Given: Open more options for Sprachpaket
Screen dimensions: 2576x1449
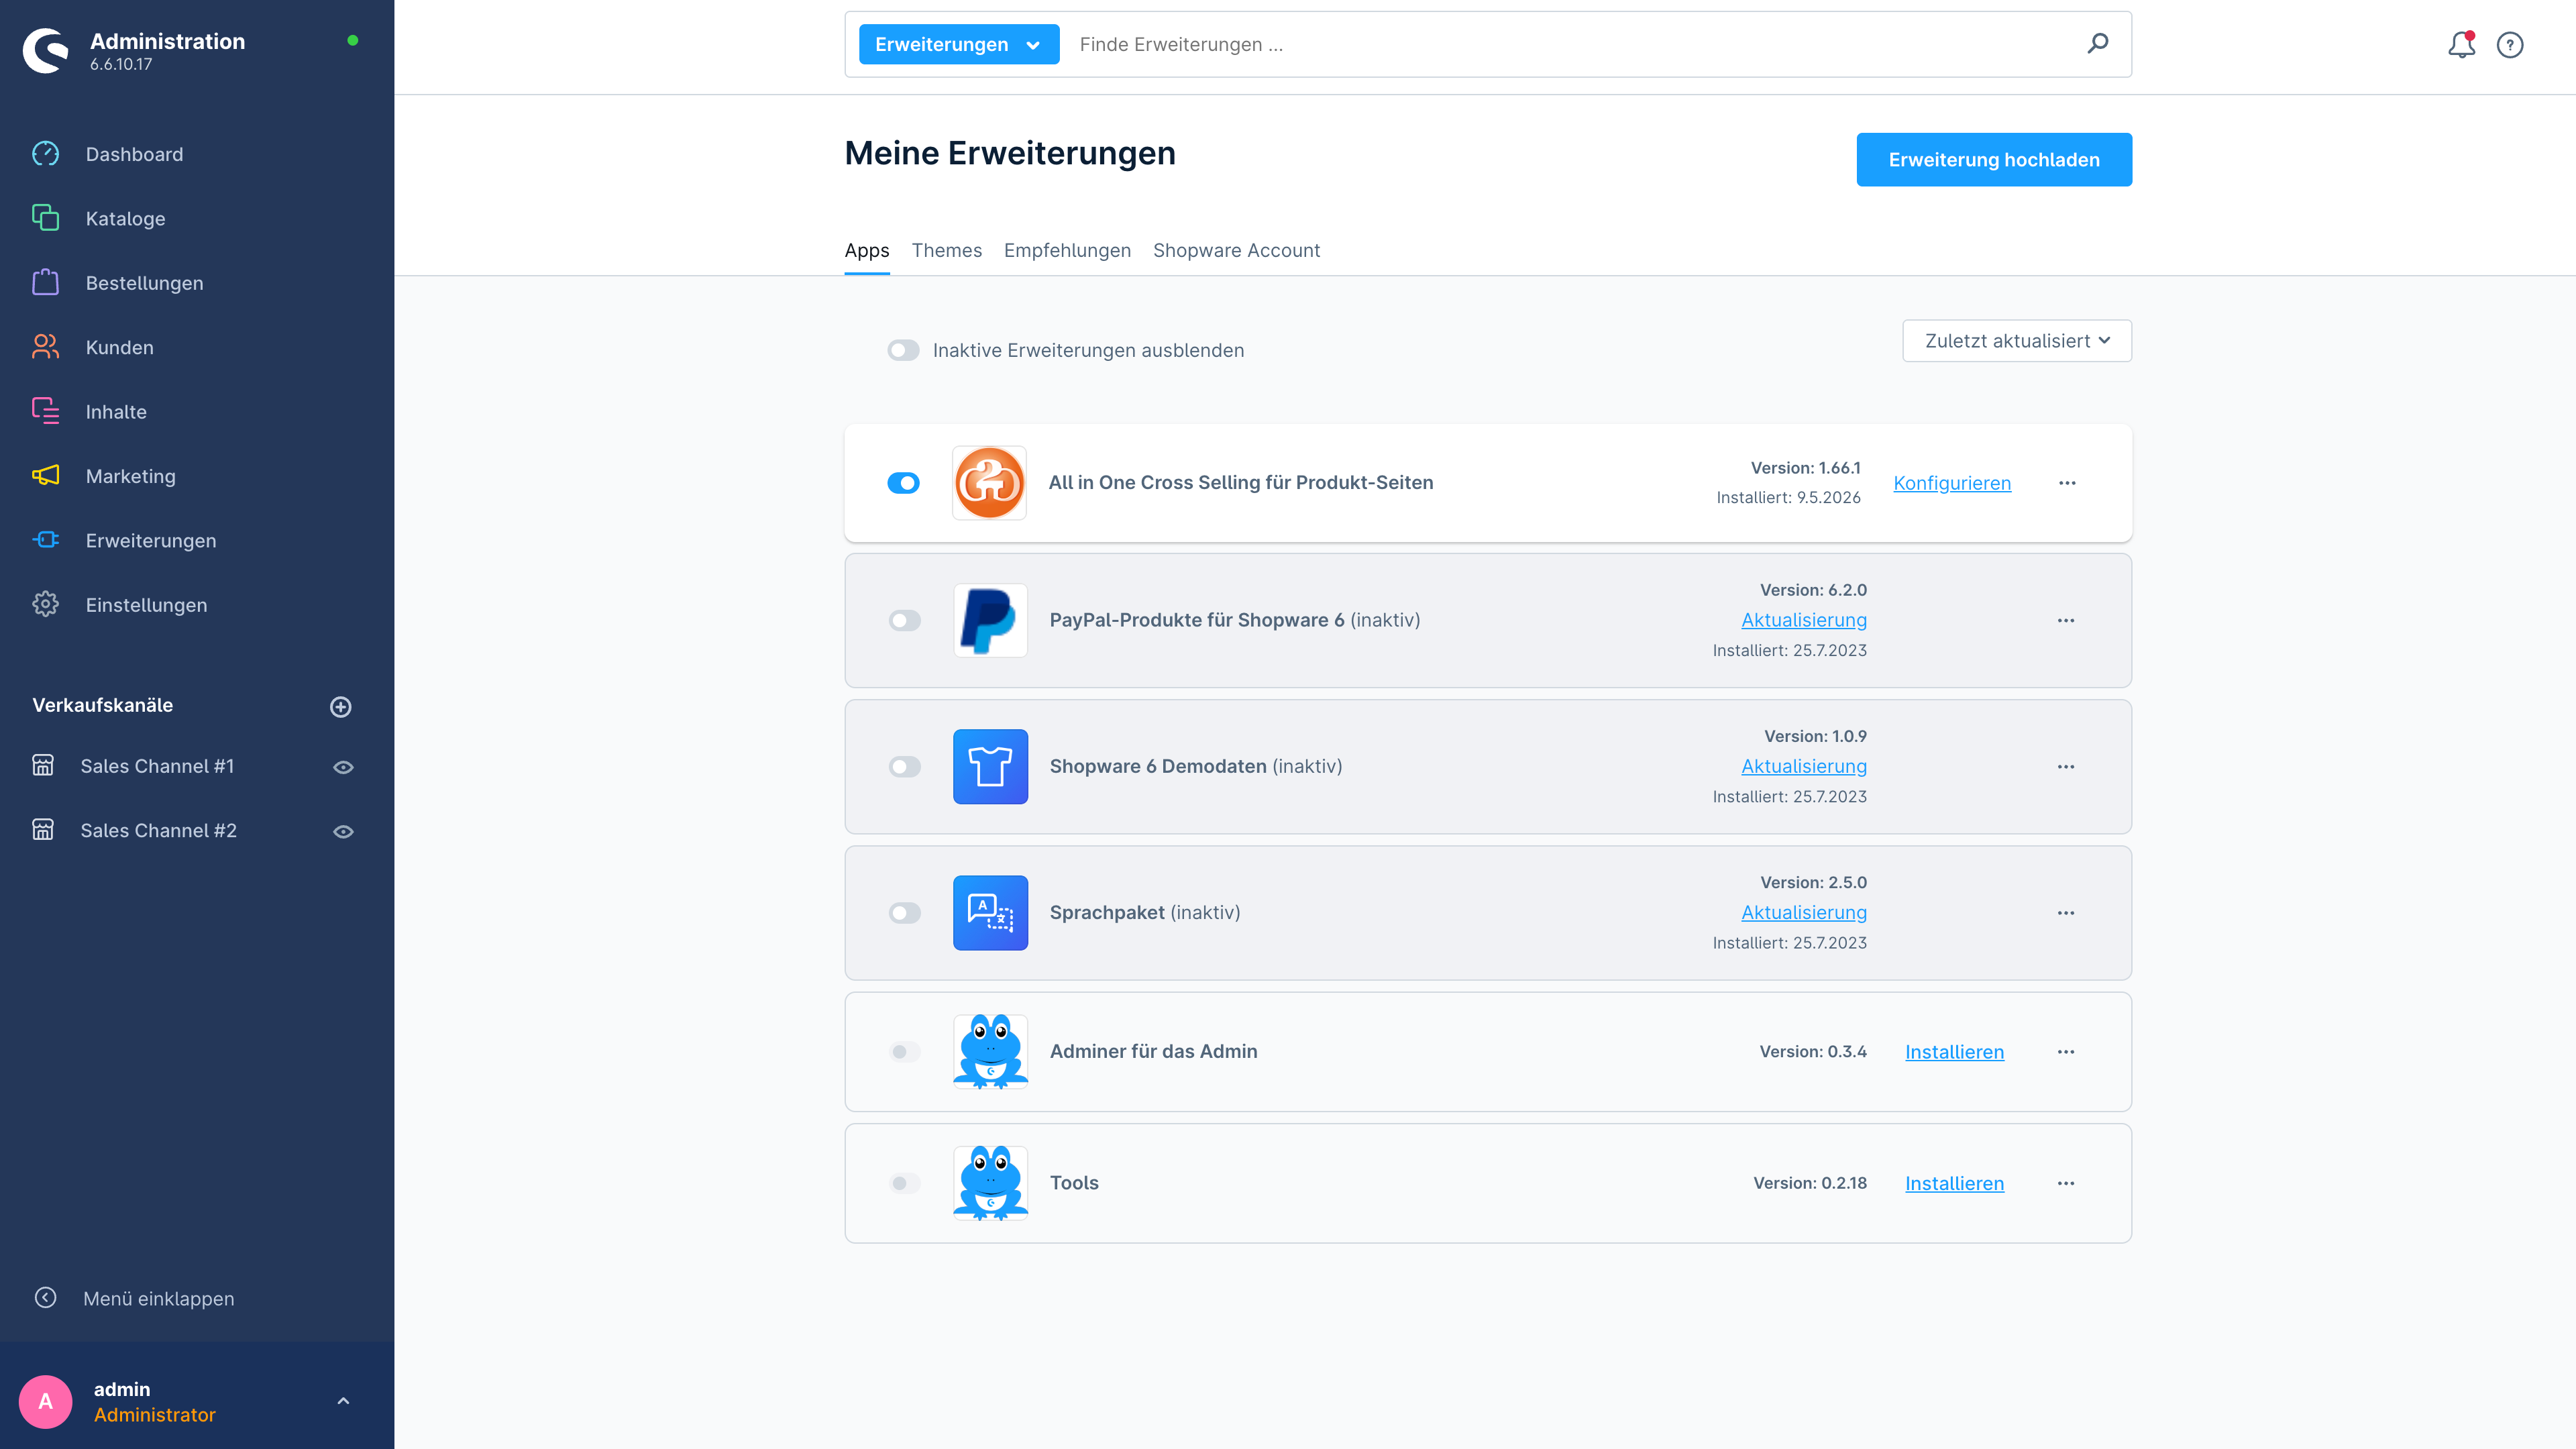Looking at the screenshot, I should 2066,913.
